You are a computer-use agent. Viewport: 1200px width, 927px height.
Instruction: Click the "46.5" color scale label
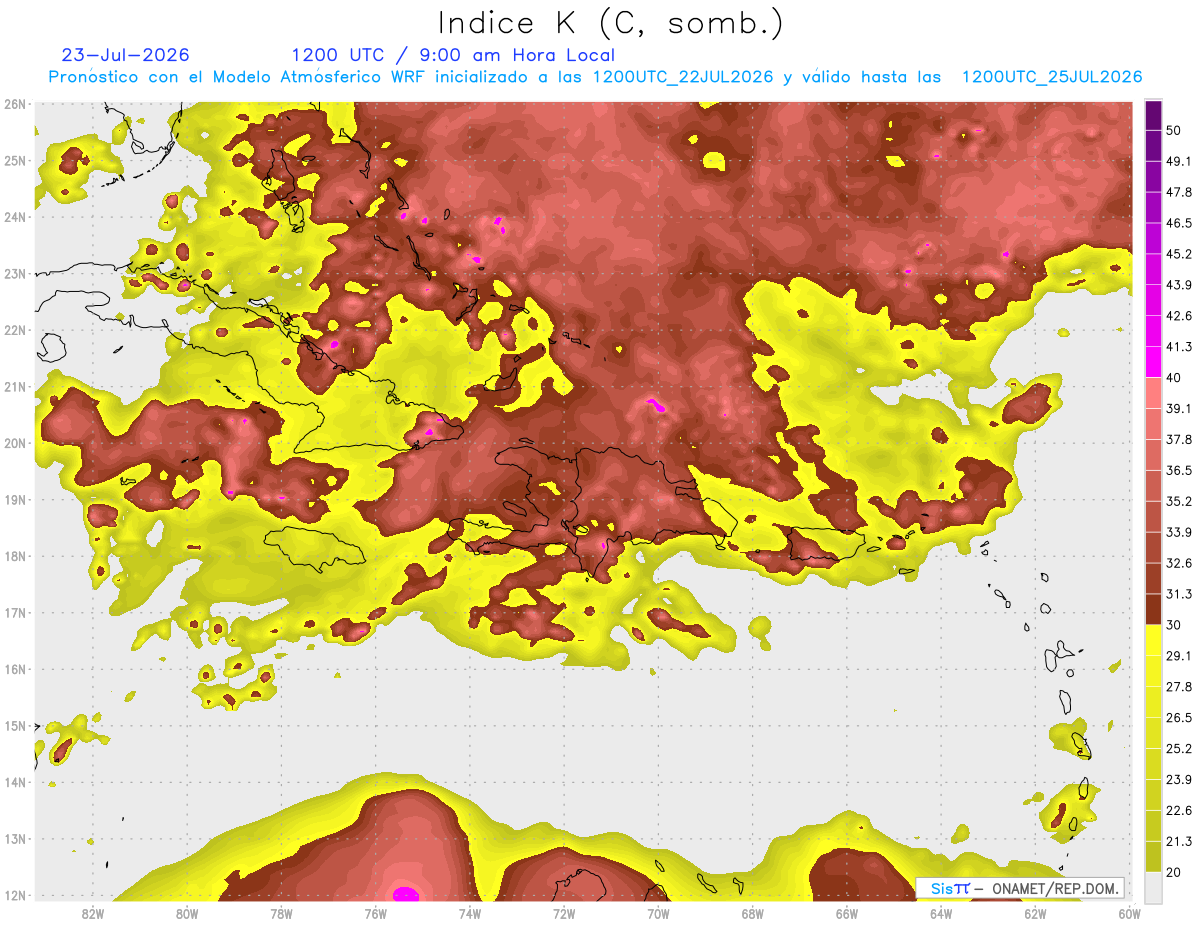click(1179, 222)
